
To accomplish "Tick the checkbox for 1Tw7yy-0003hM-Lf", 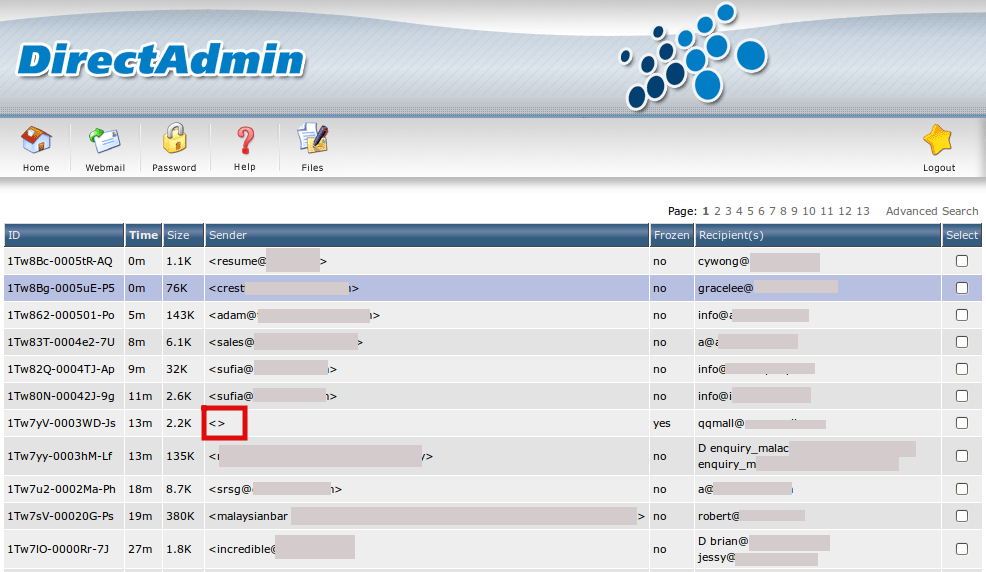I will 961,456.
